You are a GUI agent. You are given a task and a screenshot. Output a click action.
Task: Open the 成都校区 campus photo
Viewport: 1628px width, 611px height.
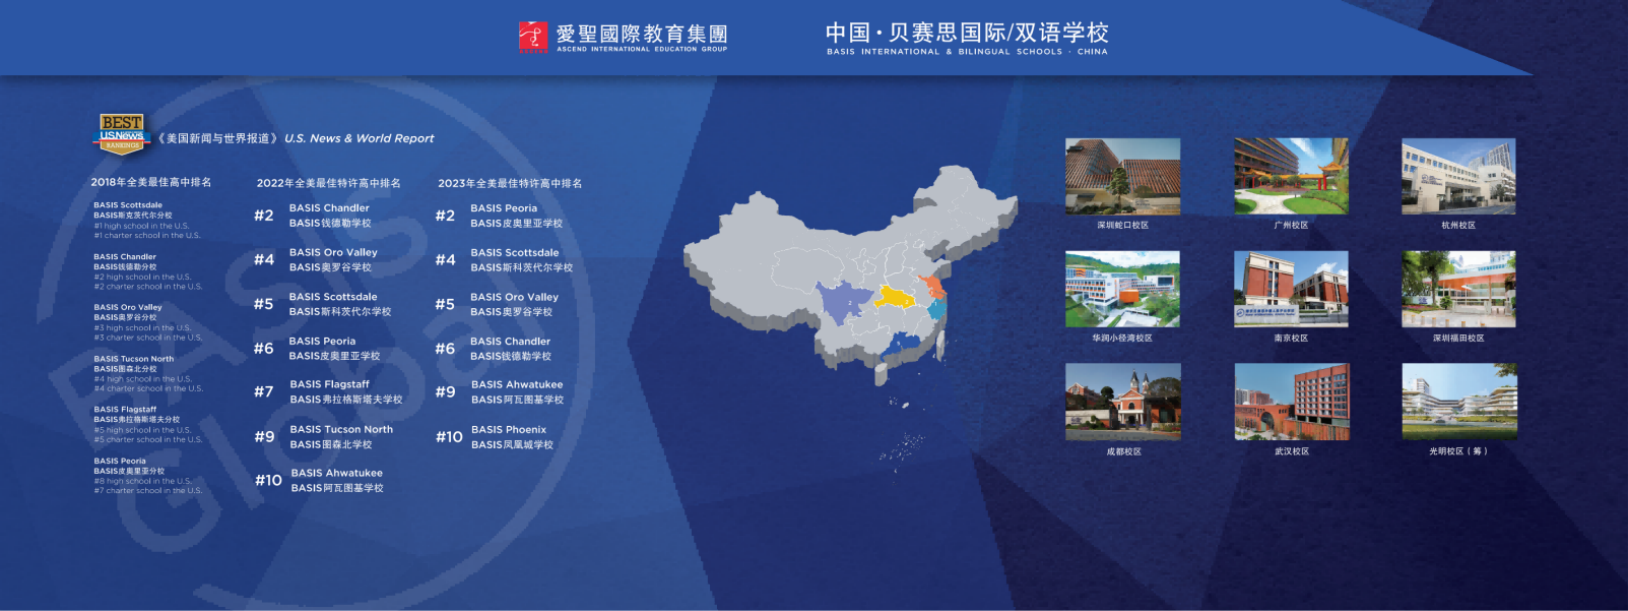click(x=1123, y=402)
